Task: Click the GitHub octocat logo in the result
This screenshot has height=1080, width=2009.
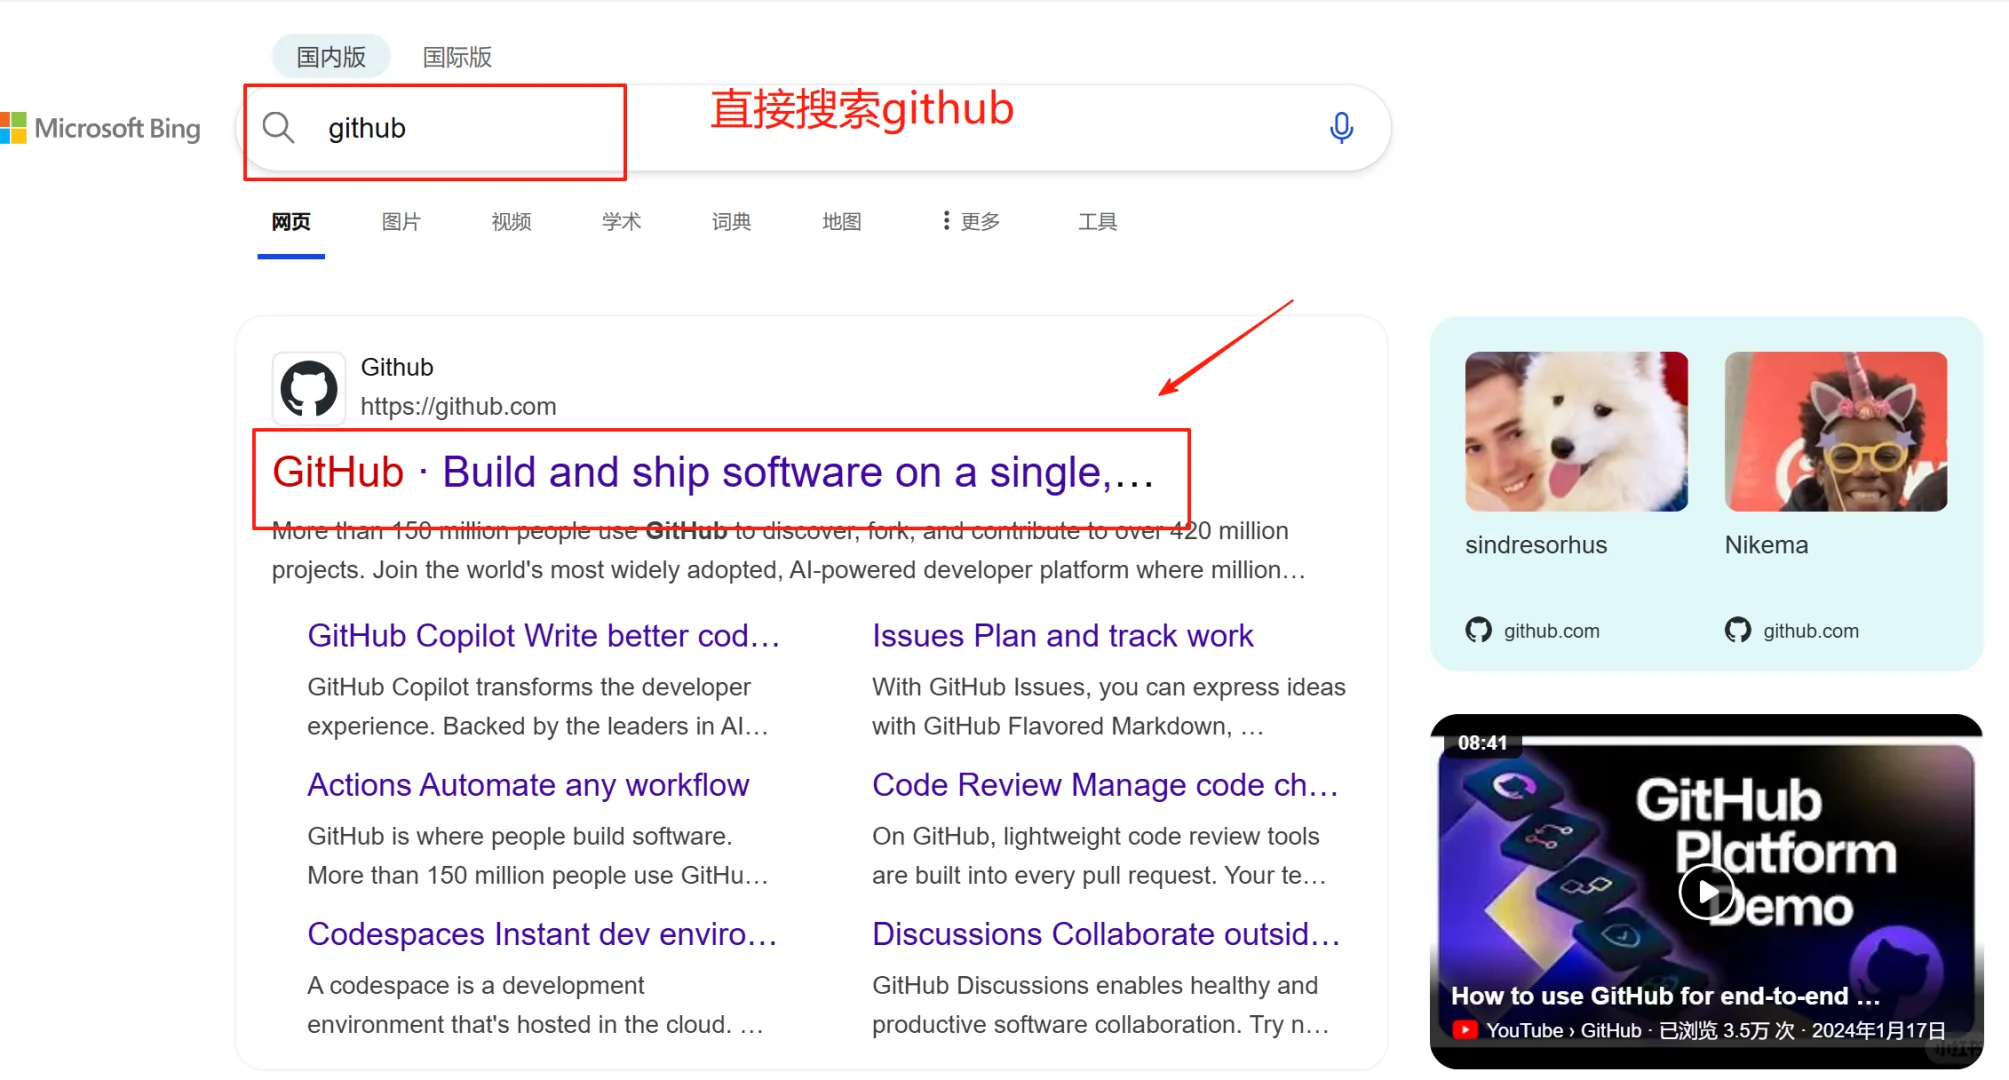Action: coord(308,388)
